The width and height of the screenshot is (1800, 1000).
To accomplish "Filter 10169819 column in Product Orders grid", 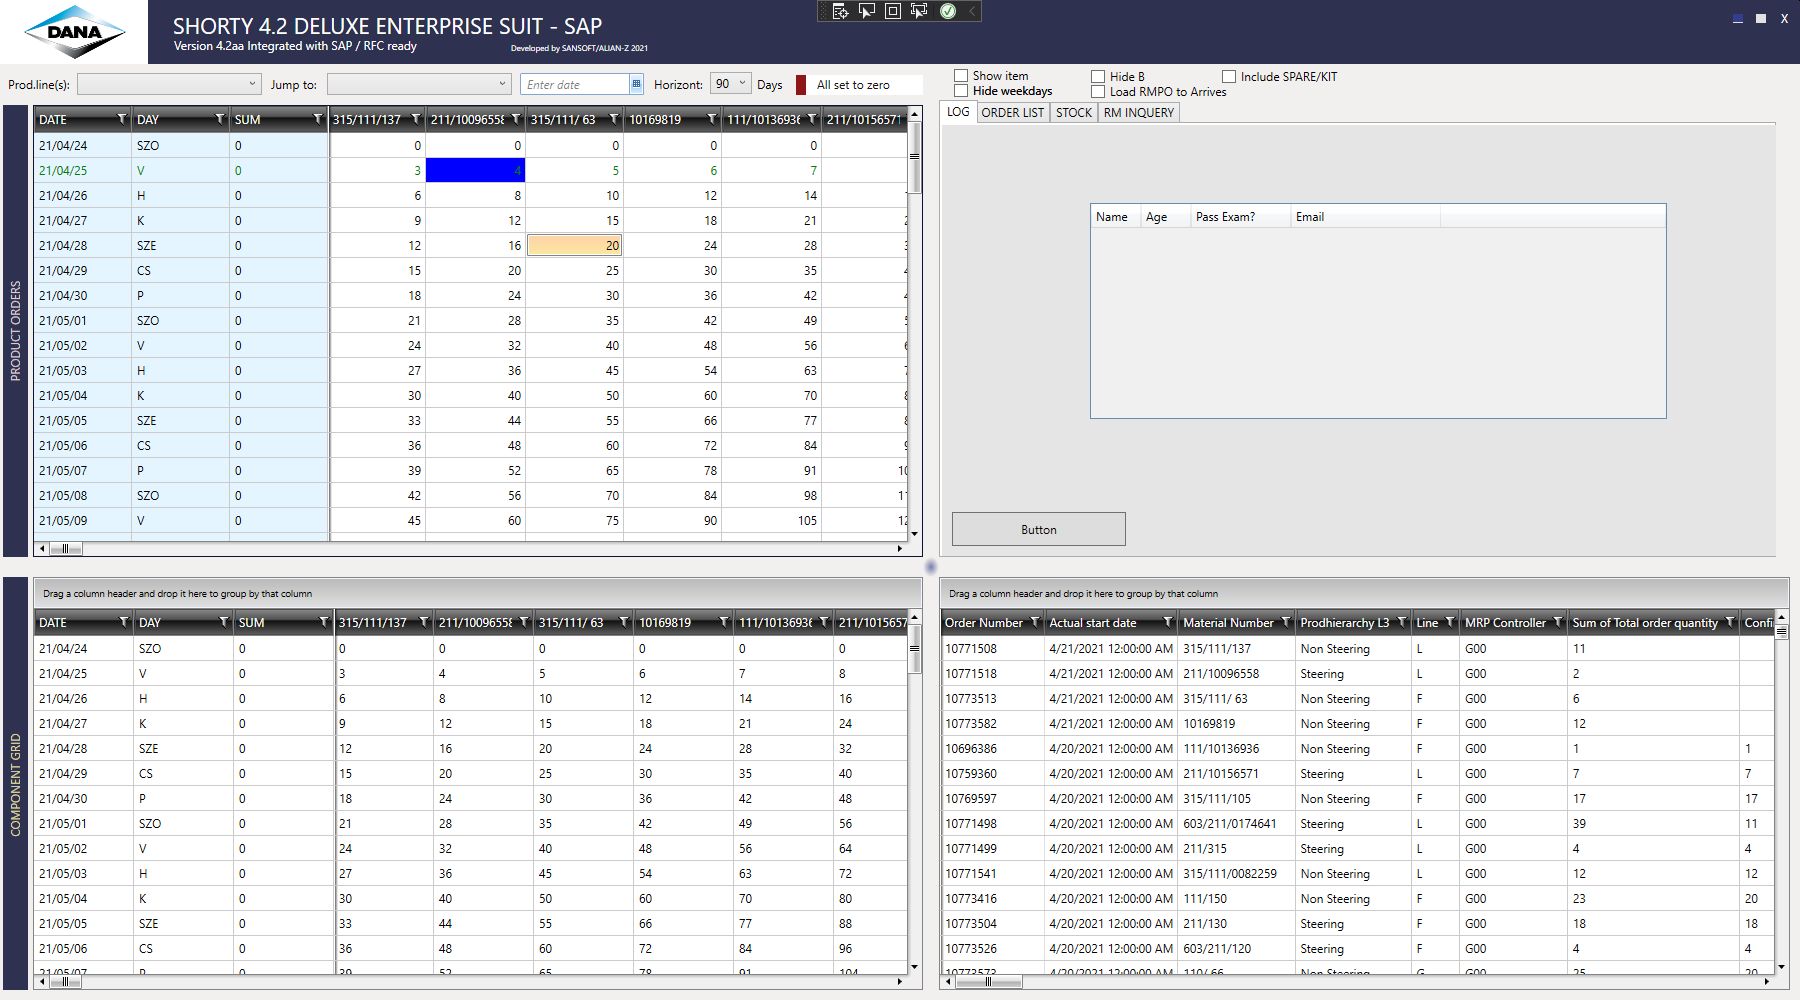I will pos(712,120).
